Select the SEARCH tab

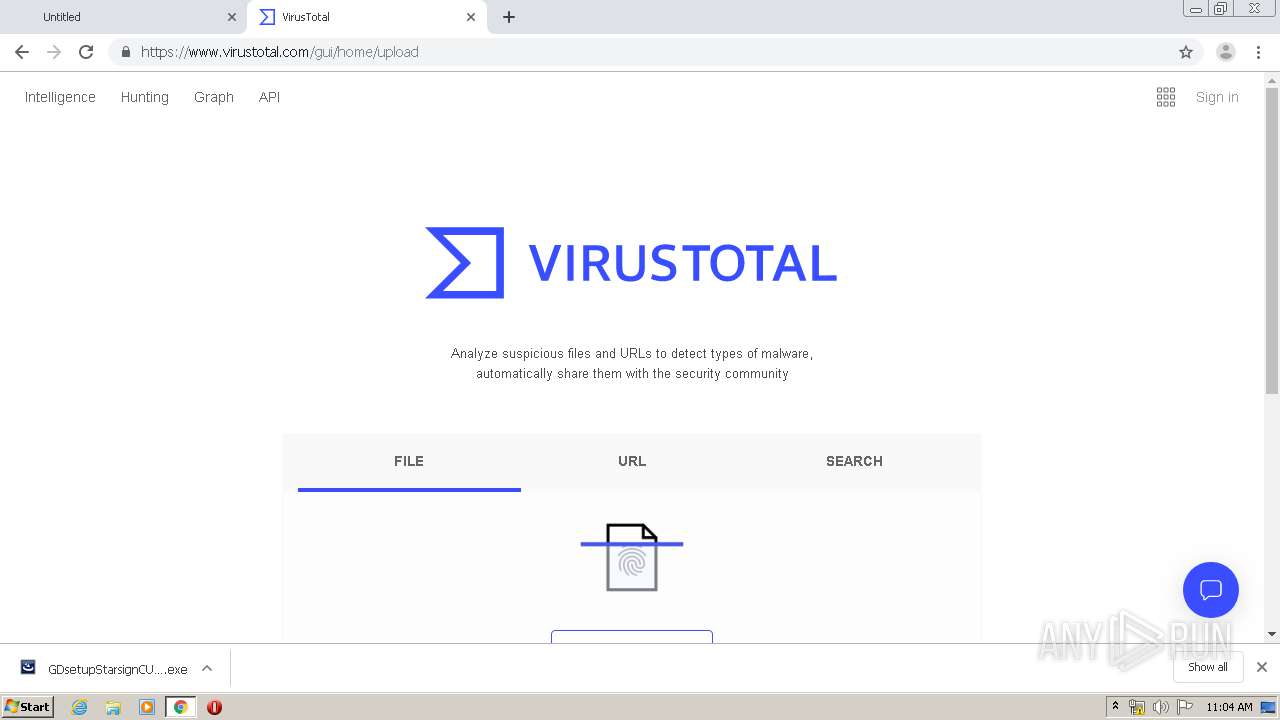[854, 461]
